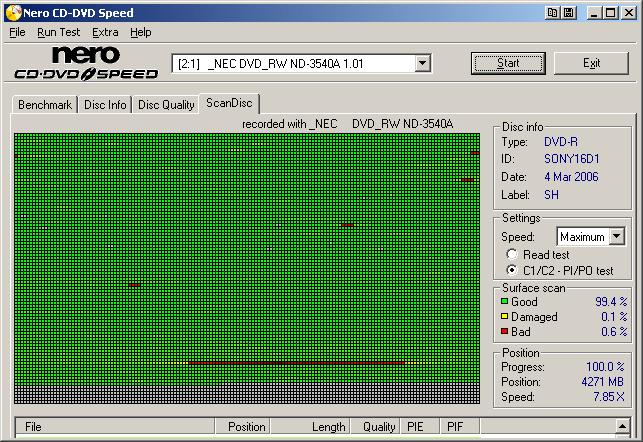The width and height of the screenshot is (643, 442).
Task: Click the green Good legend square
Action: tap(504, 301)
